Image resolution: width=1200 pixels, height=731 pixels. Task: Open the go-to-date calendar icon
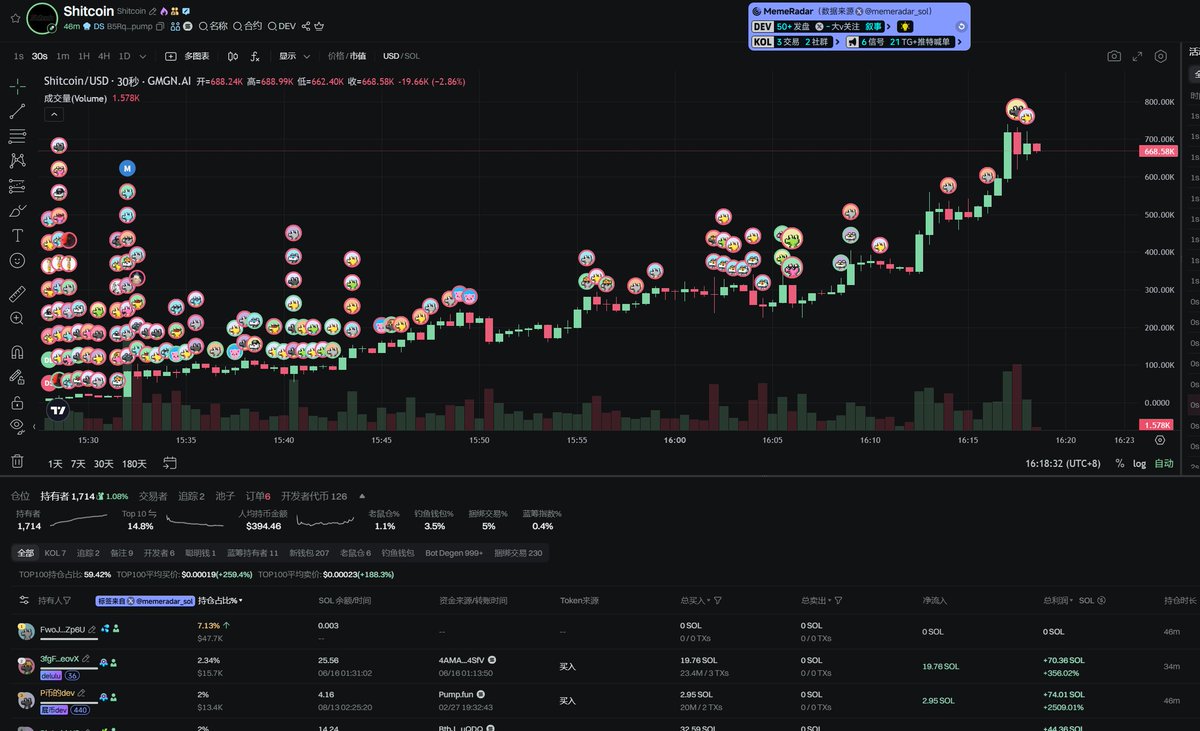[170, 463]
